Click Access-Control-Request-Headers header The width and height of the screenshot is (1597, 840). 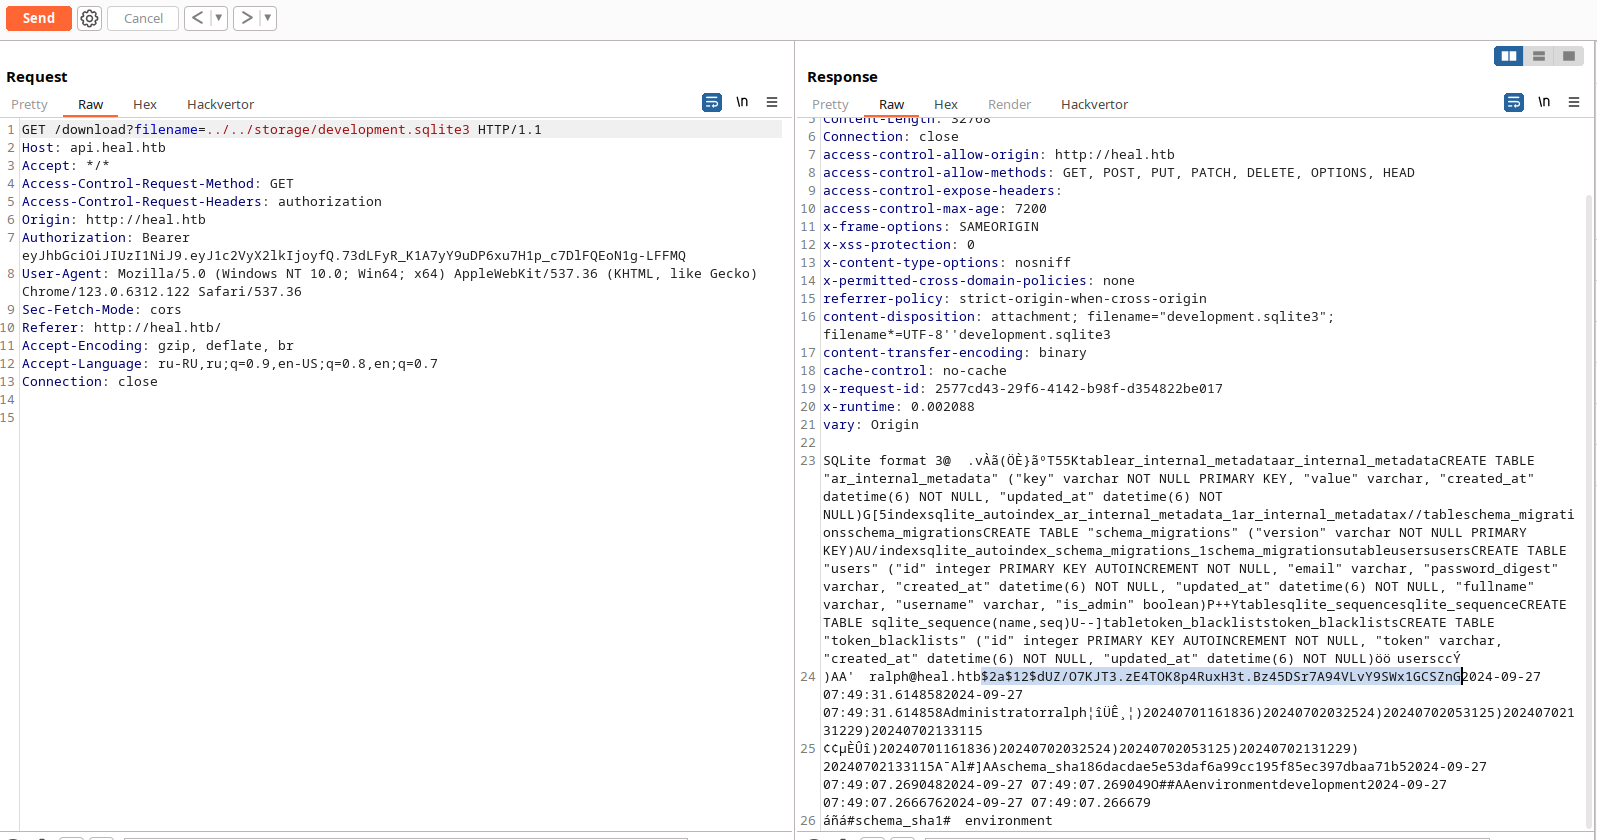(x=202, y=202)
